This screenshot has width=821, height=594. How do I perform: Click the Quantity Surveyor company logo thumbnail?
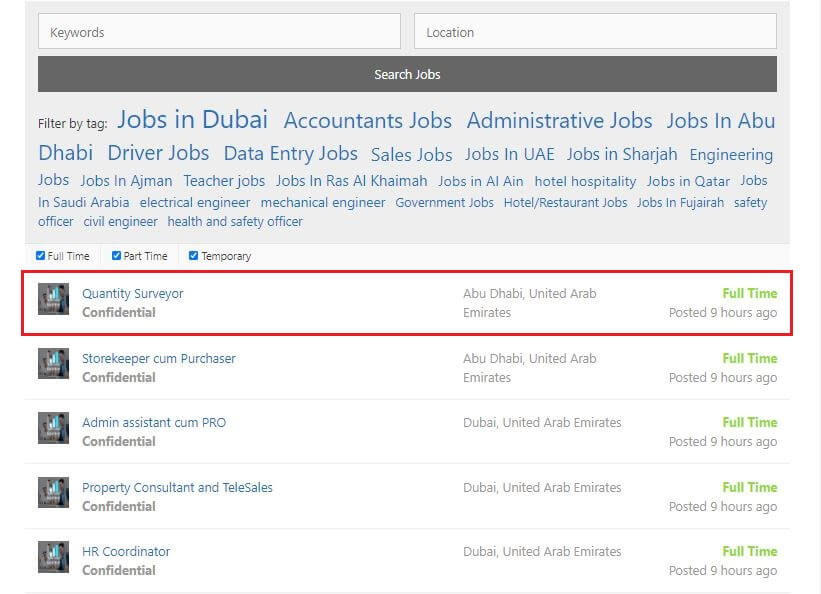point(53,299)
